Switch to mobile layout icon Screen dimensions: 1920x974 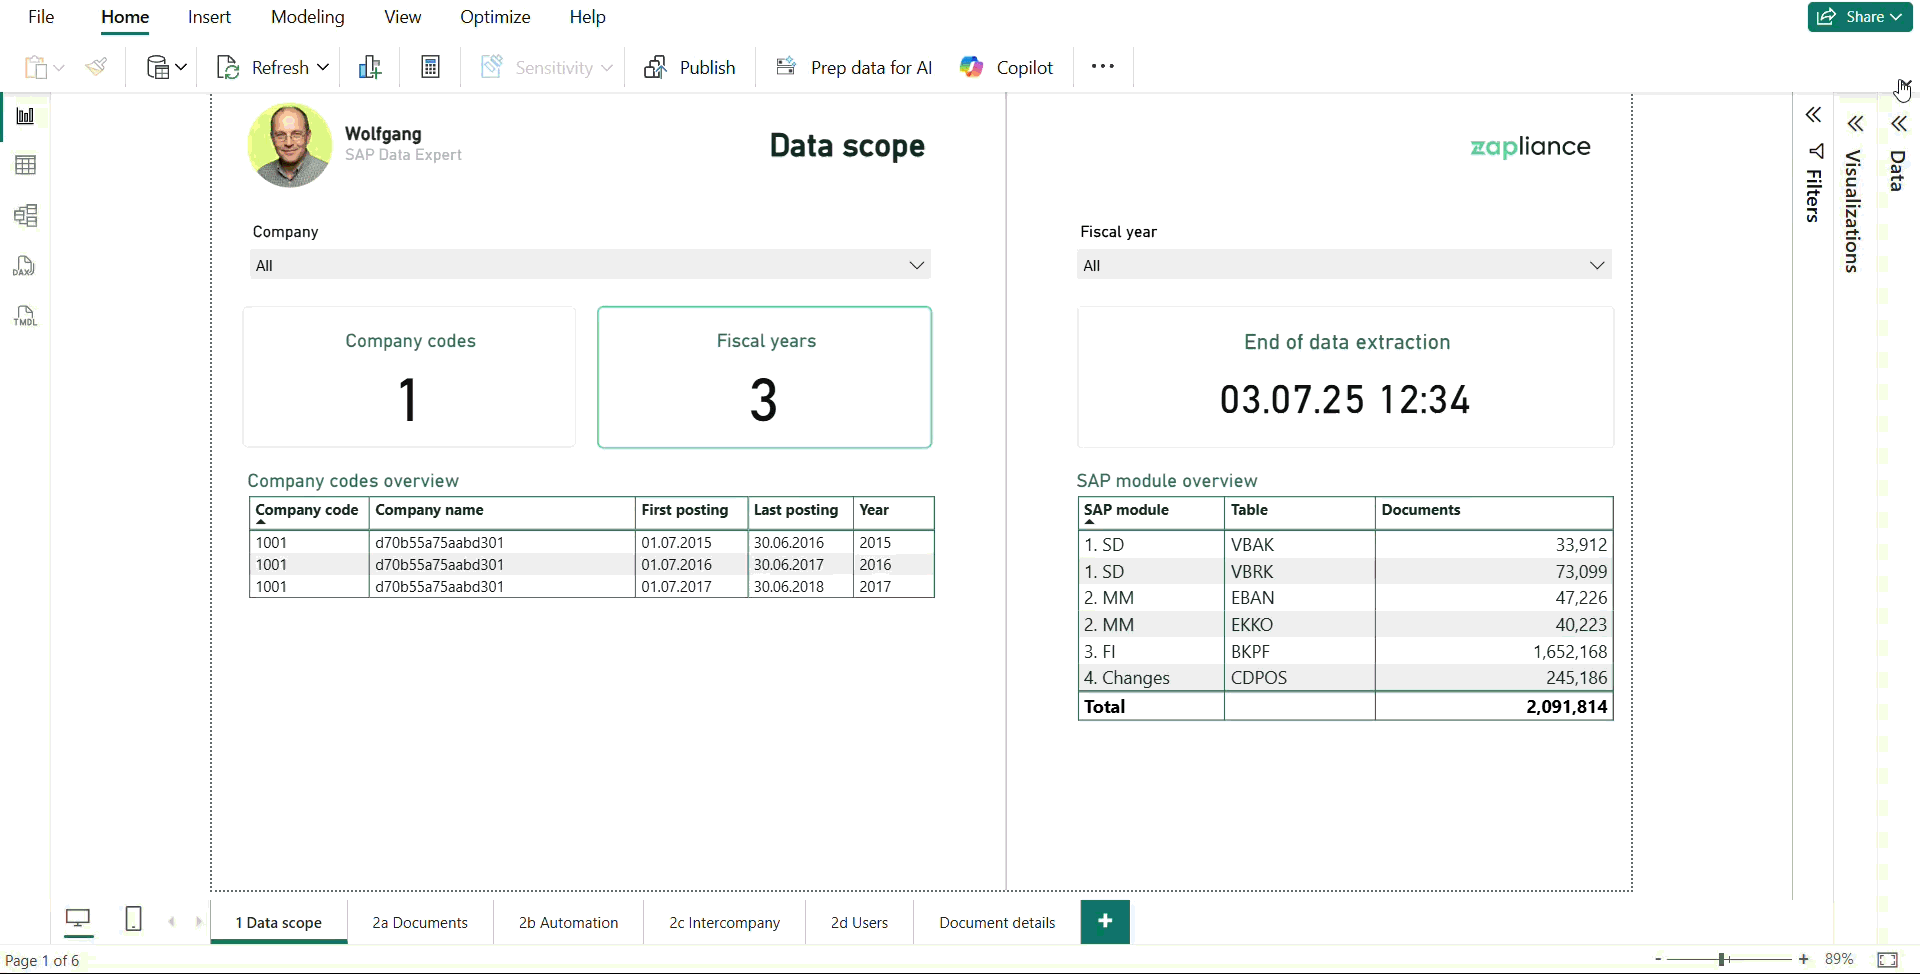133,918
